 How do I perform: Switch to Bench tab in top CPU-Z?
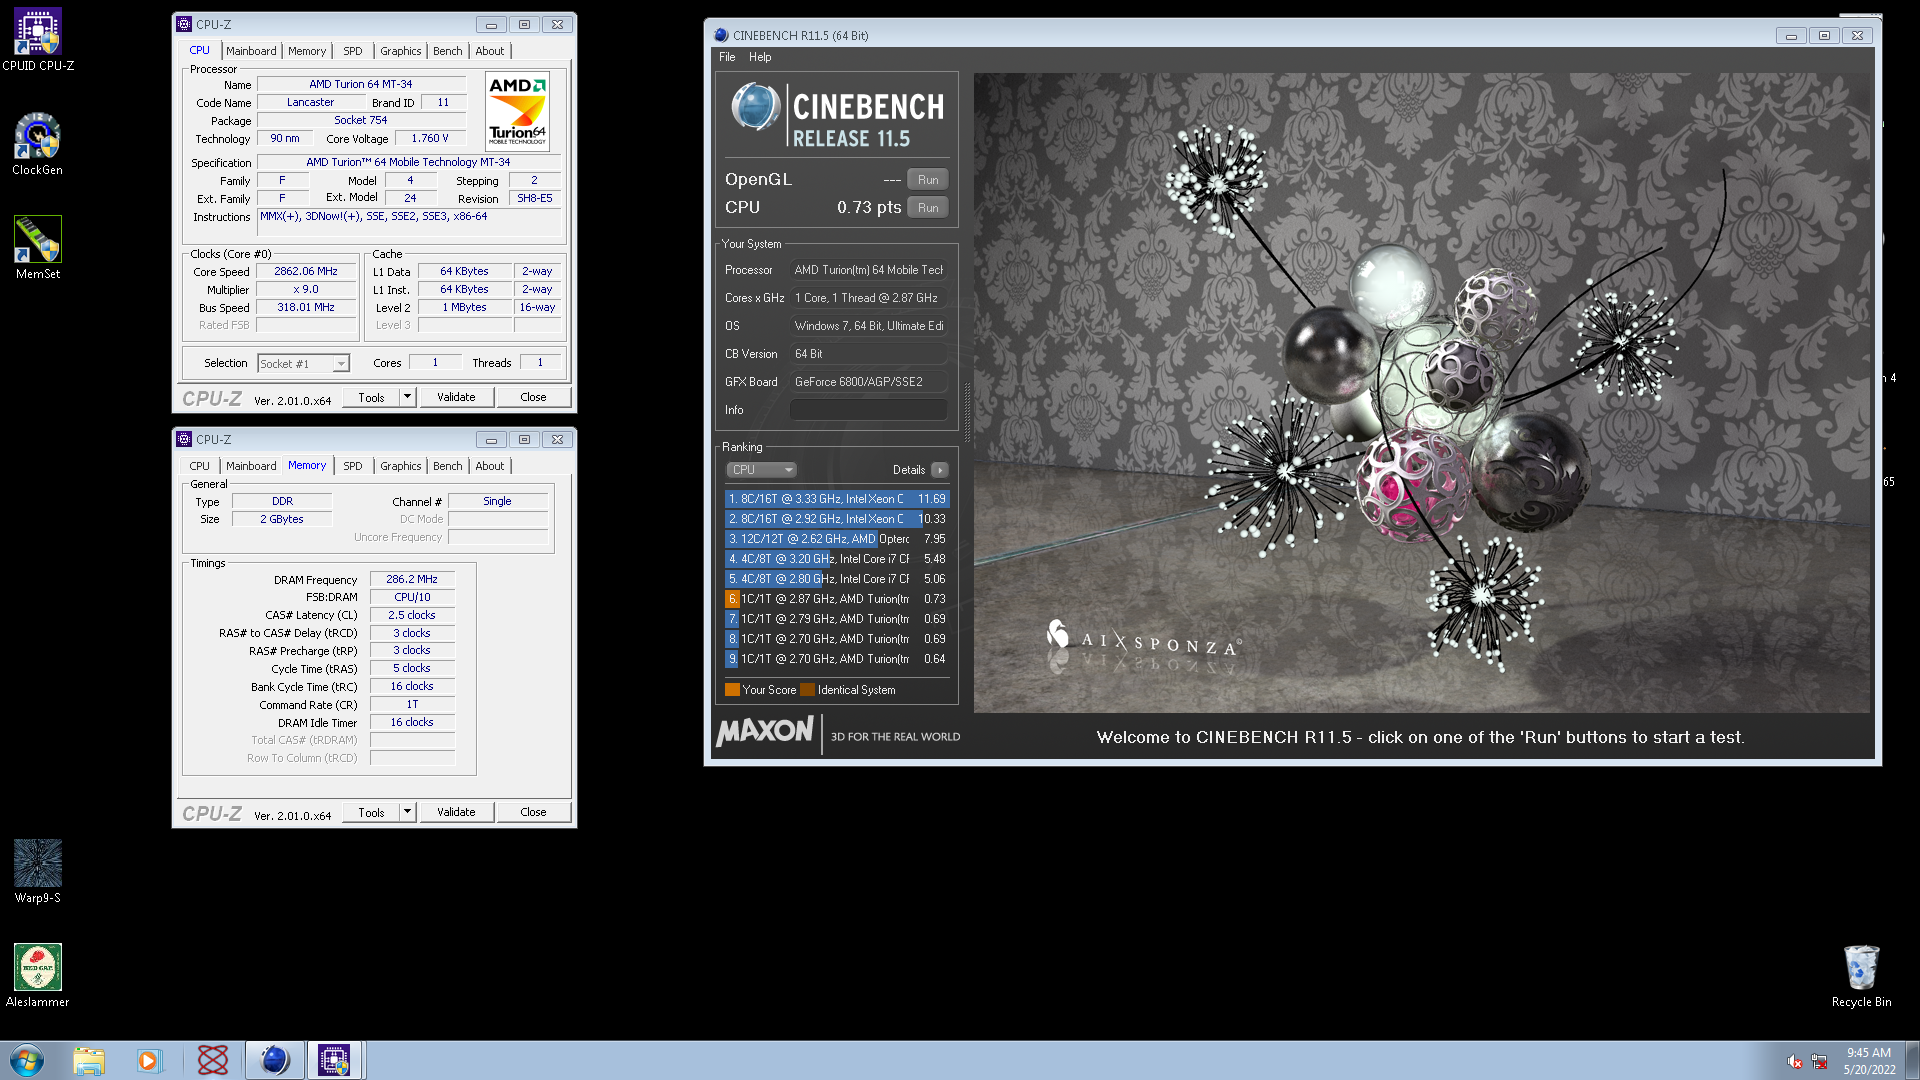[448, 51]
